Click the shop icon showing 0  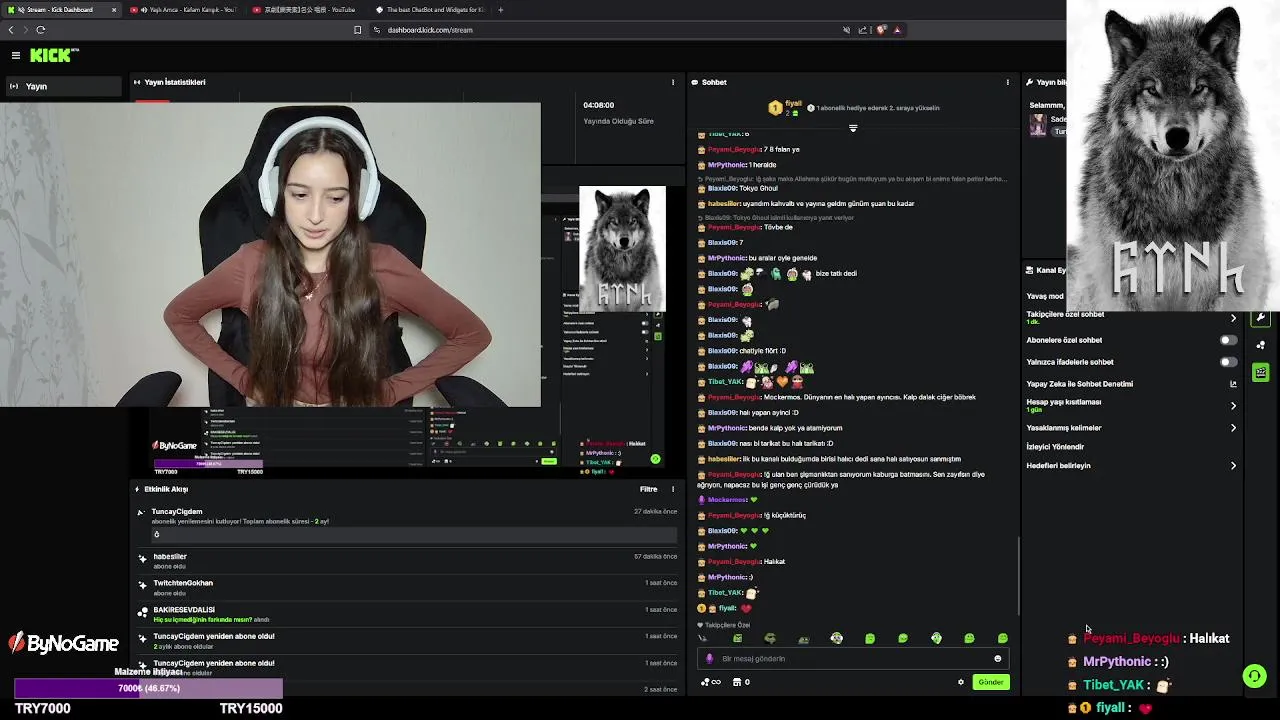pyautogui.click(x=741, y=682)
